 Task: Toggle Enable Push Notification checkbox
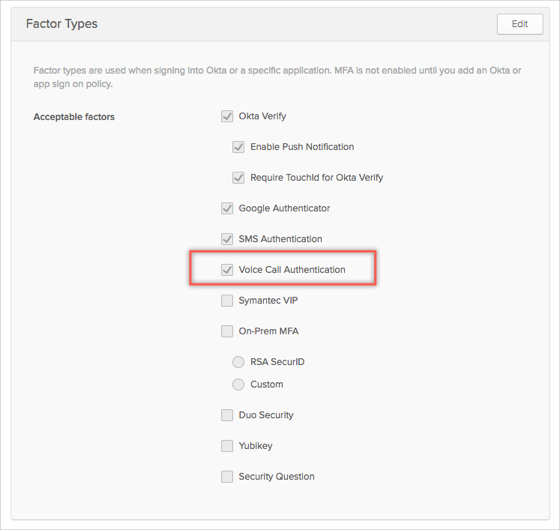coord(239,147)
